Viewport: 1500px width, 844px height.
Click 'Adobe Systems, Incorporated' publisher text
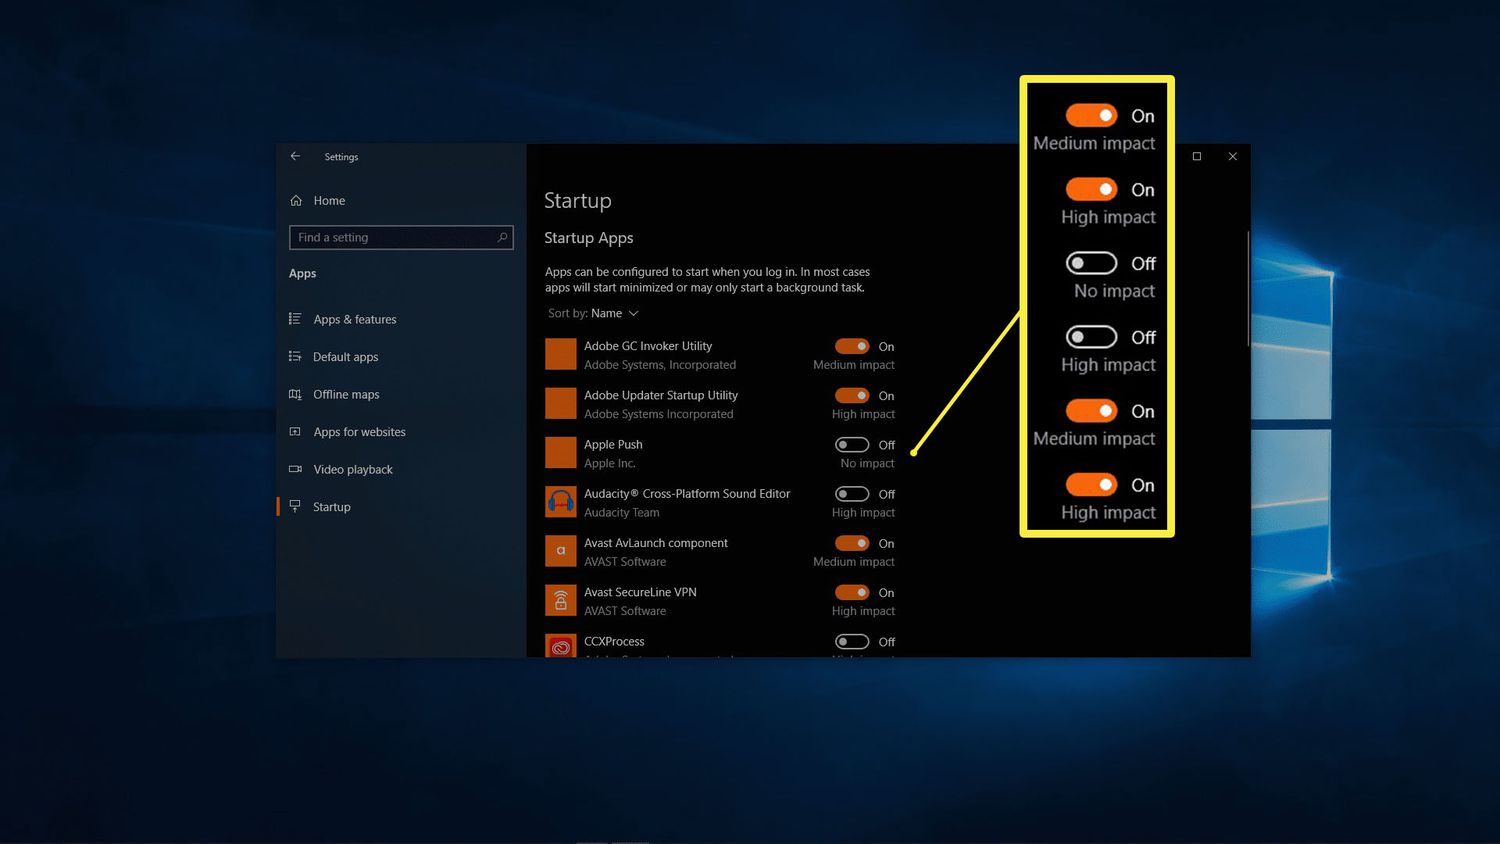(x=660, y=365)
